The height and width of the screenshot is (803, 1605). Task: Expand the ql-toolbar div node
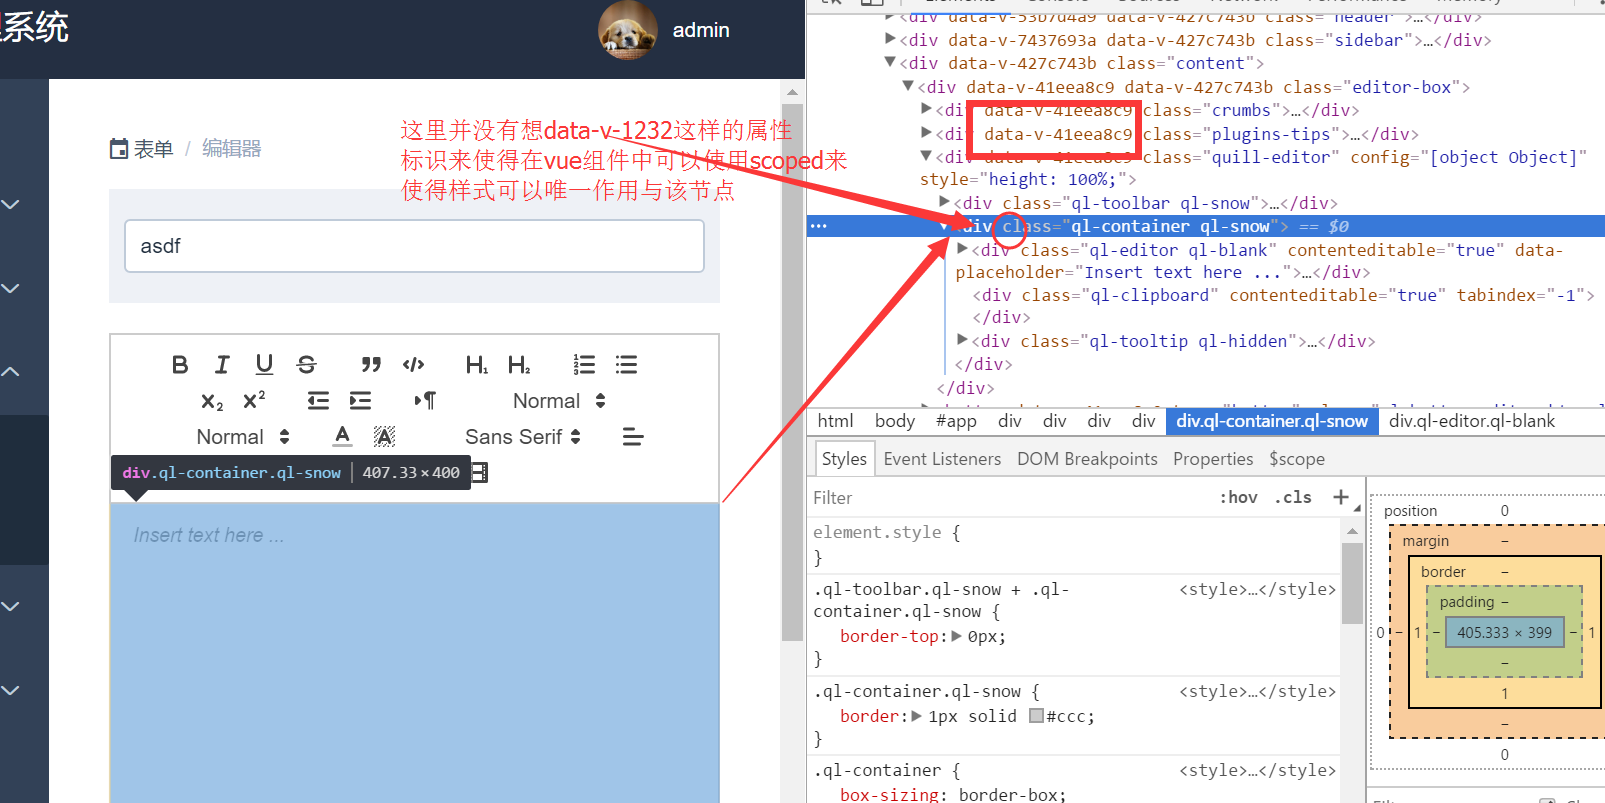[x=945, y=202]
